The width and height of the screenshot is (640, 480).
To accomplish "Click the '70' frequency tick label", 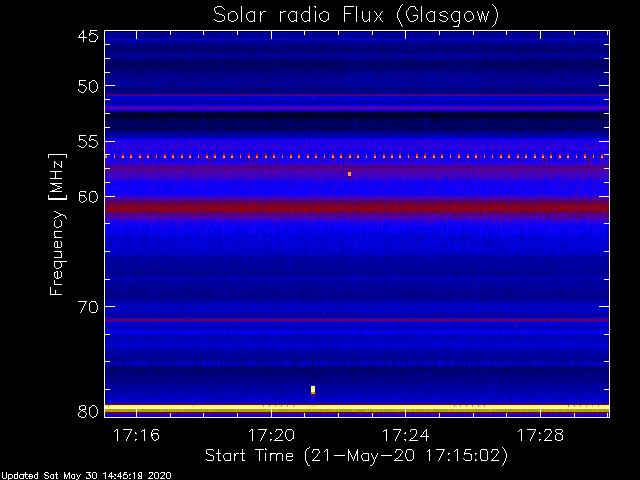I will (88, 307).
